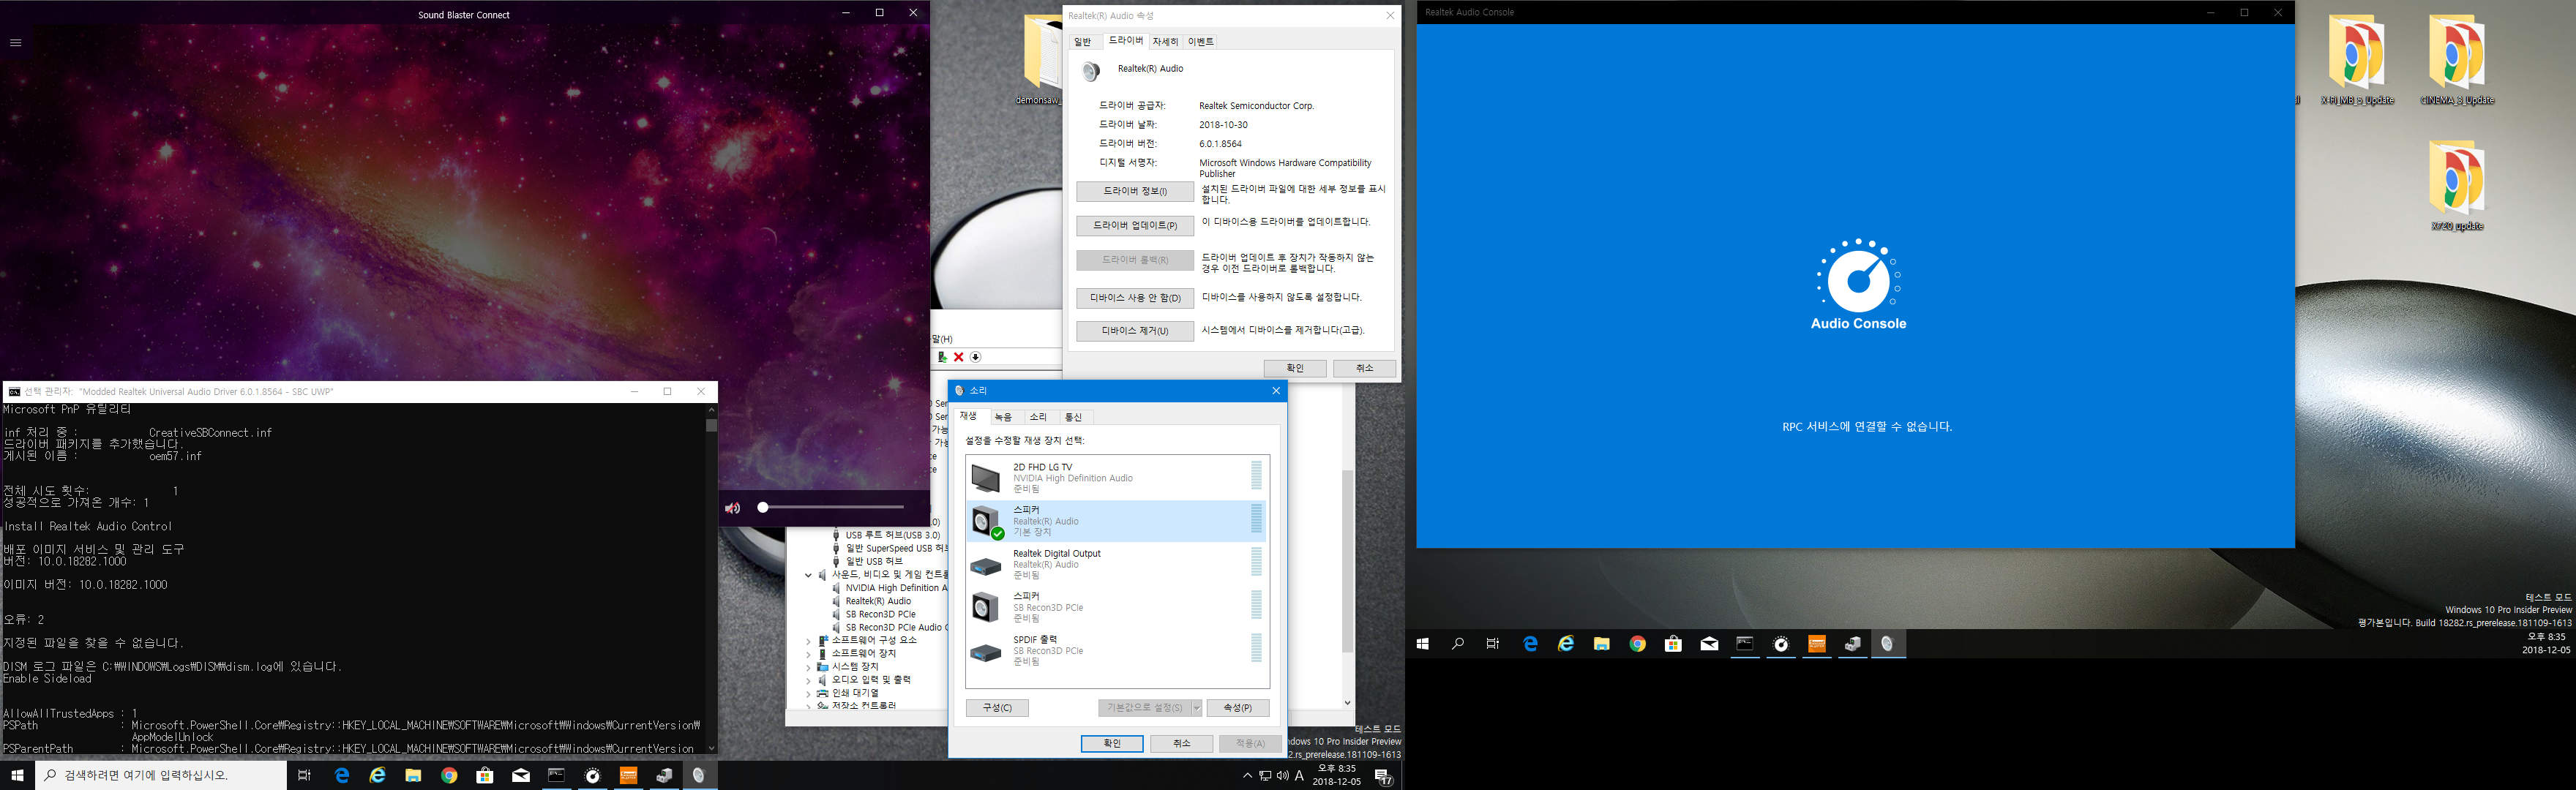This screenshot has height=790, width=2576.
Task: Open Realtek Audio Console on second-monitor taskbar
Action: click(1781, 644)
